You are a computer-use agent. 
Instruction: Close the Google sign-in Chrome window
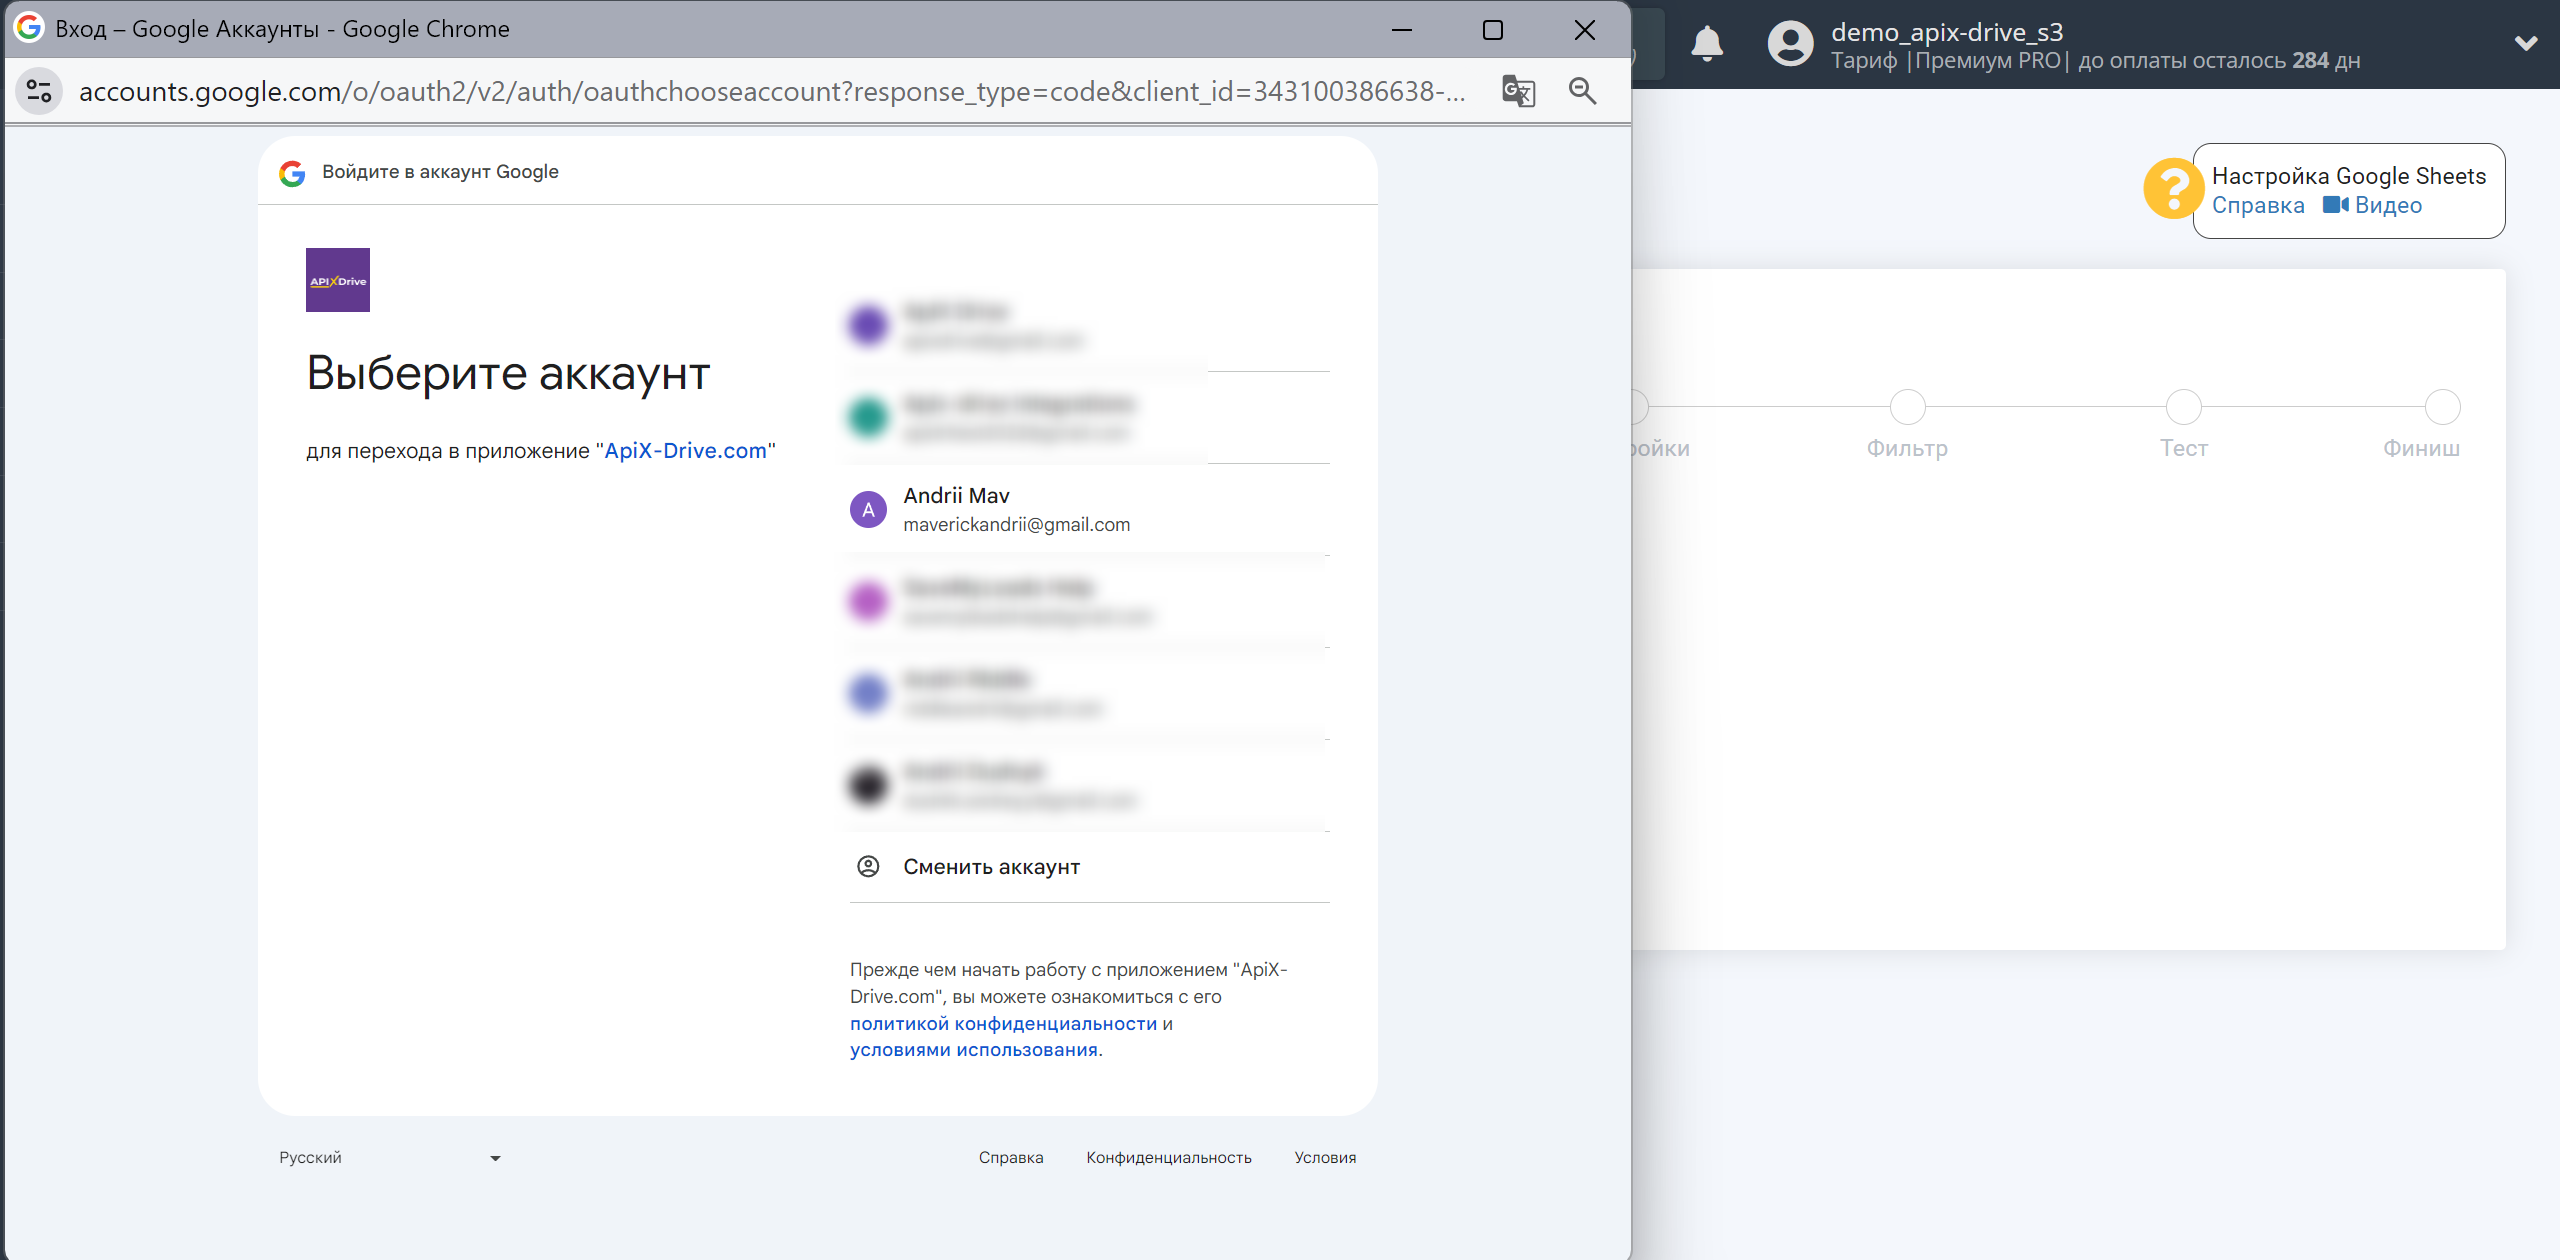point(1585,30)
